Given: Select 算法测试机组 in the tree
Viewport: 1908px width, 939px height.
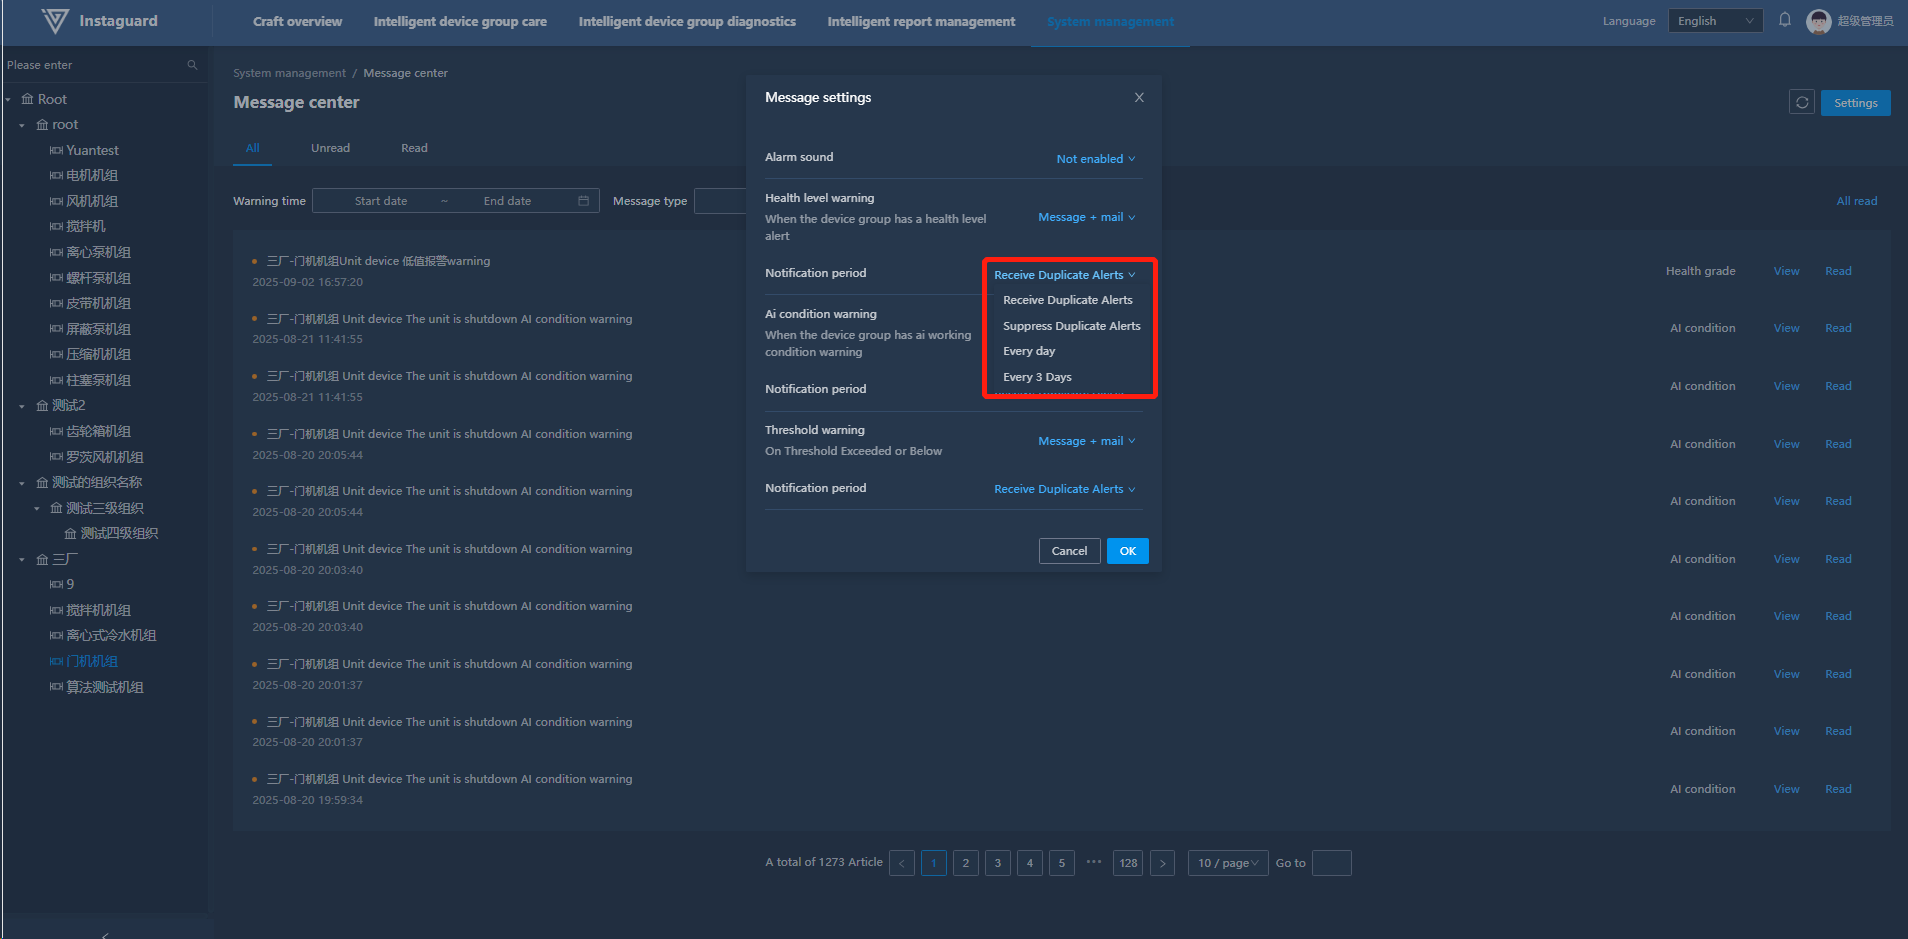Looking at the screenshot, I should 105,688.
